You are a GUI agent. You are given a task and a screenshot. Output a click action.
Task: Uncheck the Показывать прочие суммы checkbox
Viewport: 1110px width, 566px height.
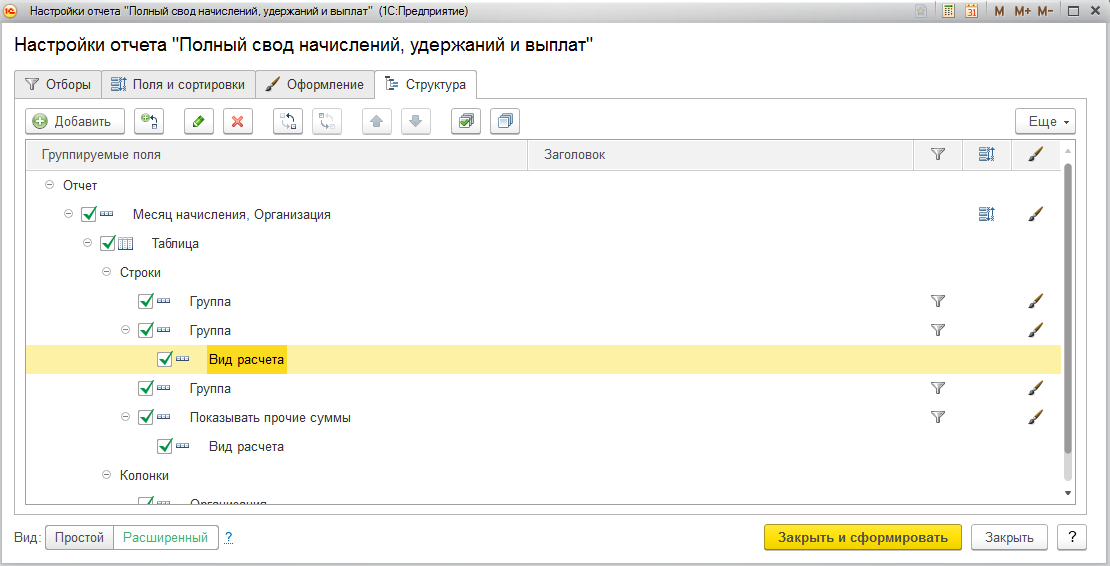(146, 417)
